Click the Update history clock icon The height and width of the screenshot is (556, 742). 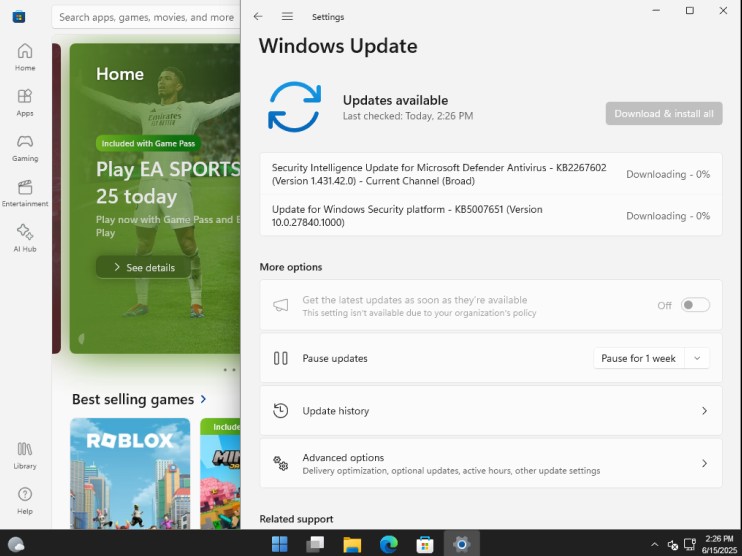(x=281, y=411)
